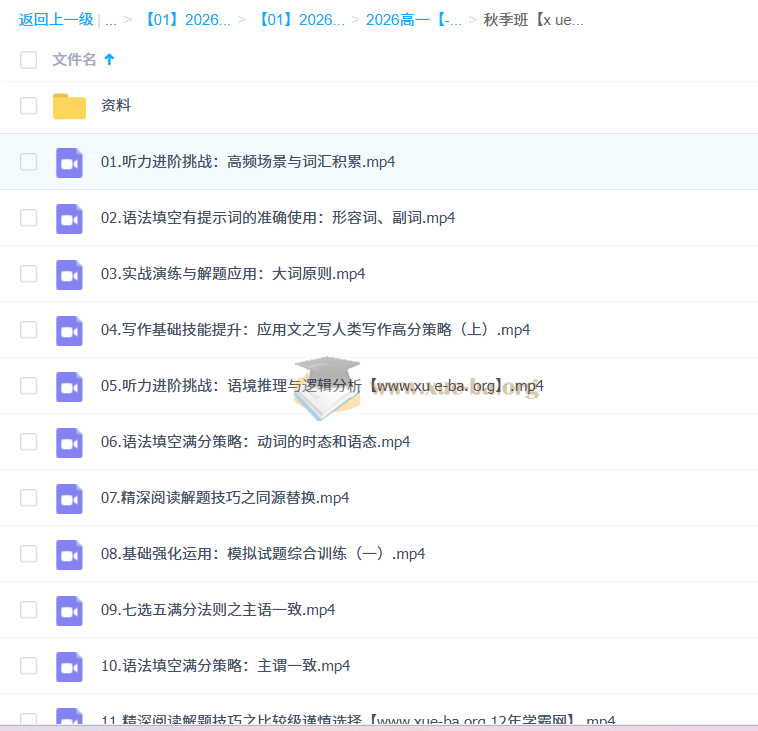
Task: Open 09.七选五满分法则之主语一致.mp4
Action: point(218,610)
